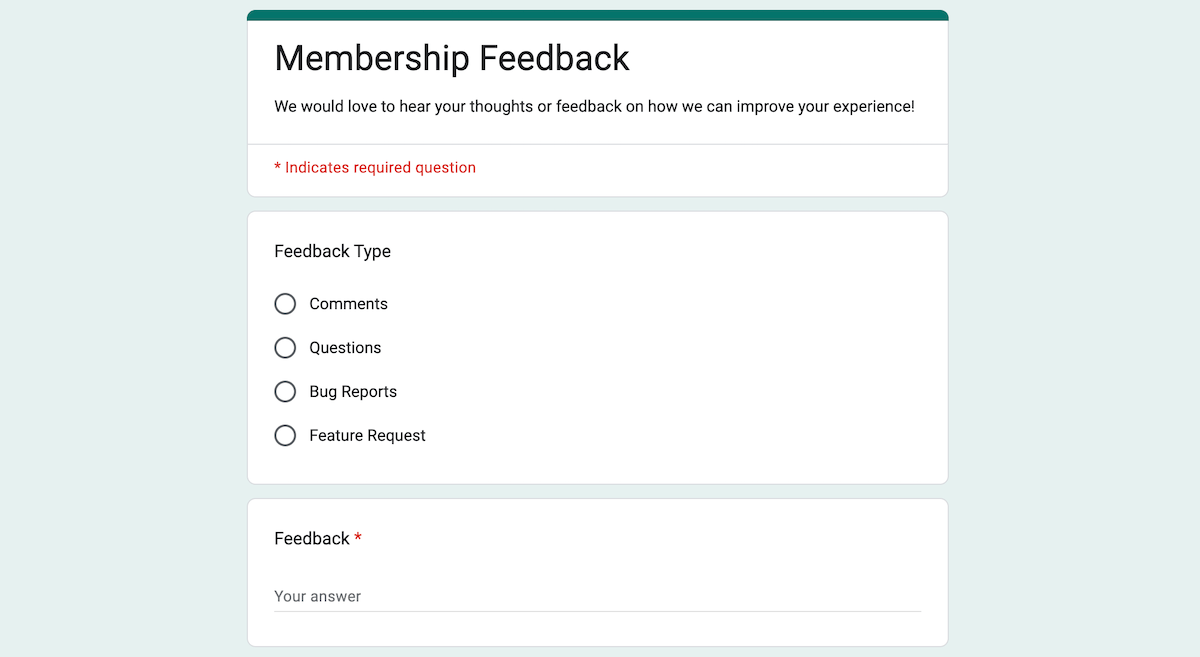Pick the Bug Reports radio circle
This screenshot has height=657, width=1200.
[x=285, y=392]
